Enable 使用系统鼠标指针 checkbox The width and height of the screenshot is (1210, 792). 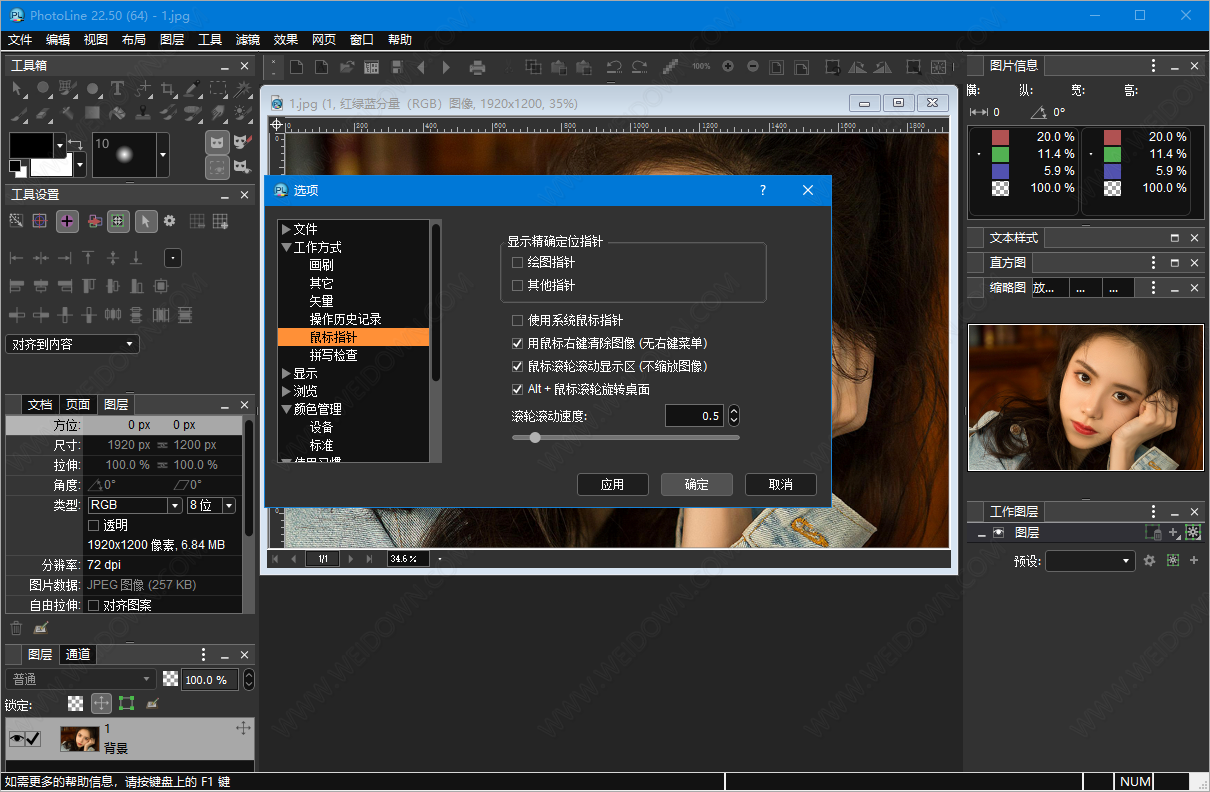517,321
